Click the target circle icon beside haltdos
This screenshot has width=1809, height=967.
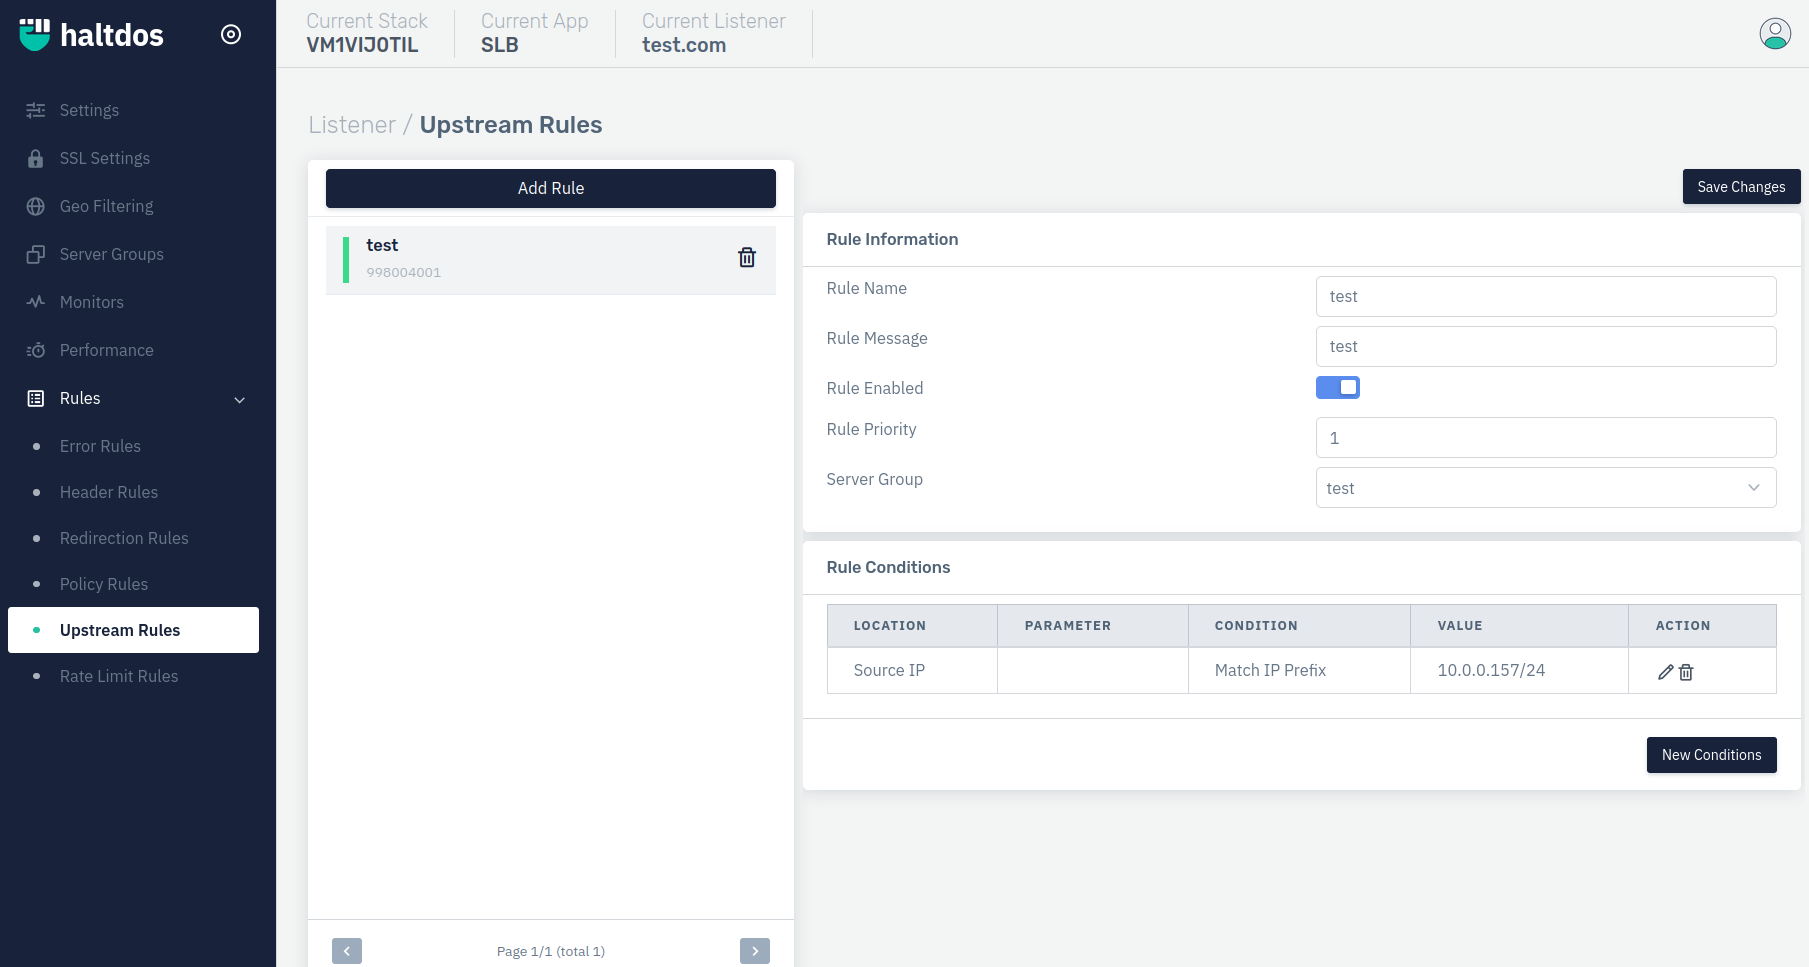231,34
